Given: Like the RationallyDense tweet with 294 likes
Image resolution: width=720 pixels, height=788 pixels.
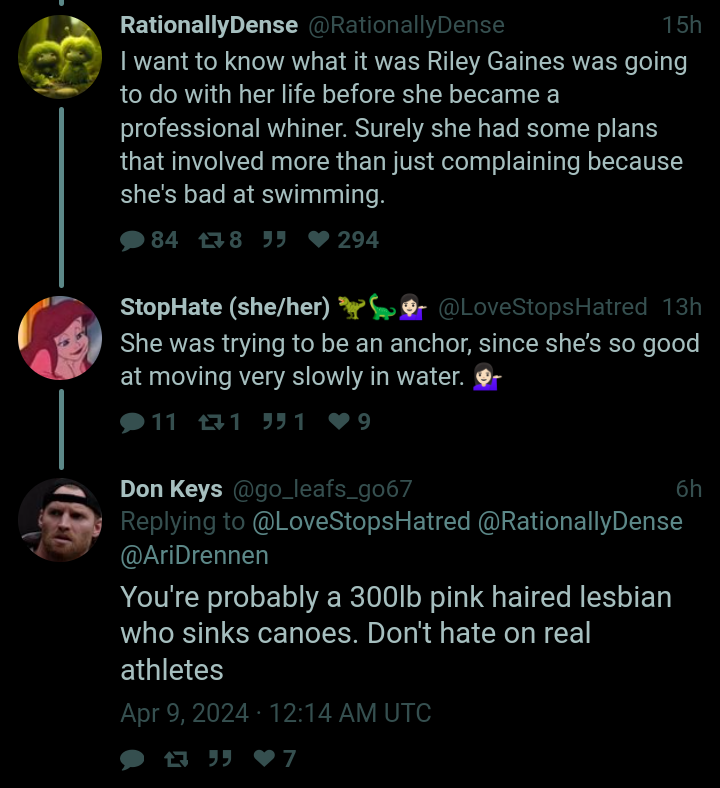Looking at the screenshot, I should 319,239.
